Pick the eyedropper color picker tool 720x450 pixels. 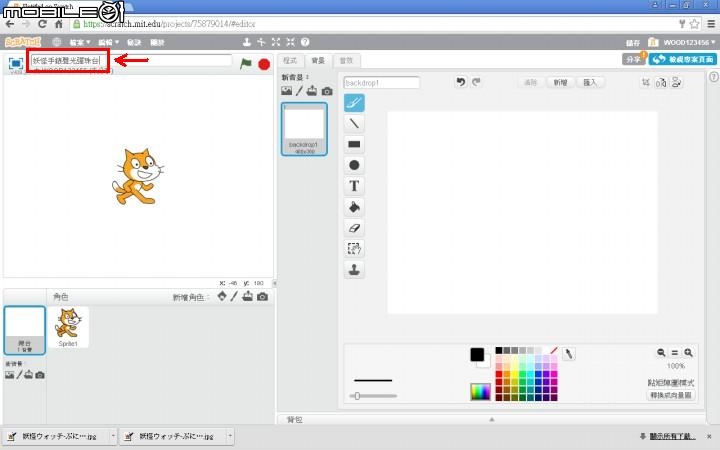tap(568, 354)
